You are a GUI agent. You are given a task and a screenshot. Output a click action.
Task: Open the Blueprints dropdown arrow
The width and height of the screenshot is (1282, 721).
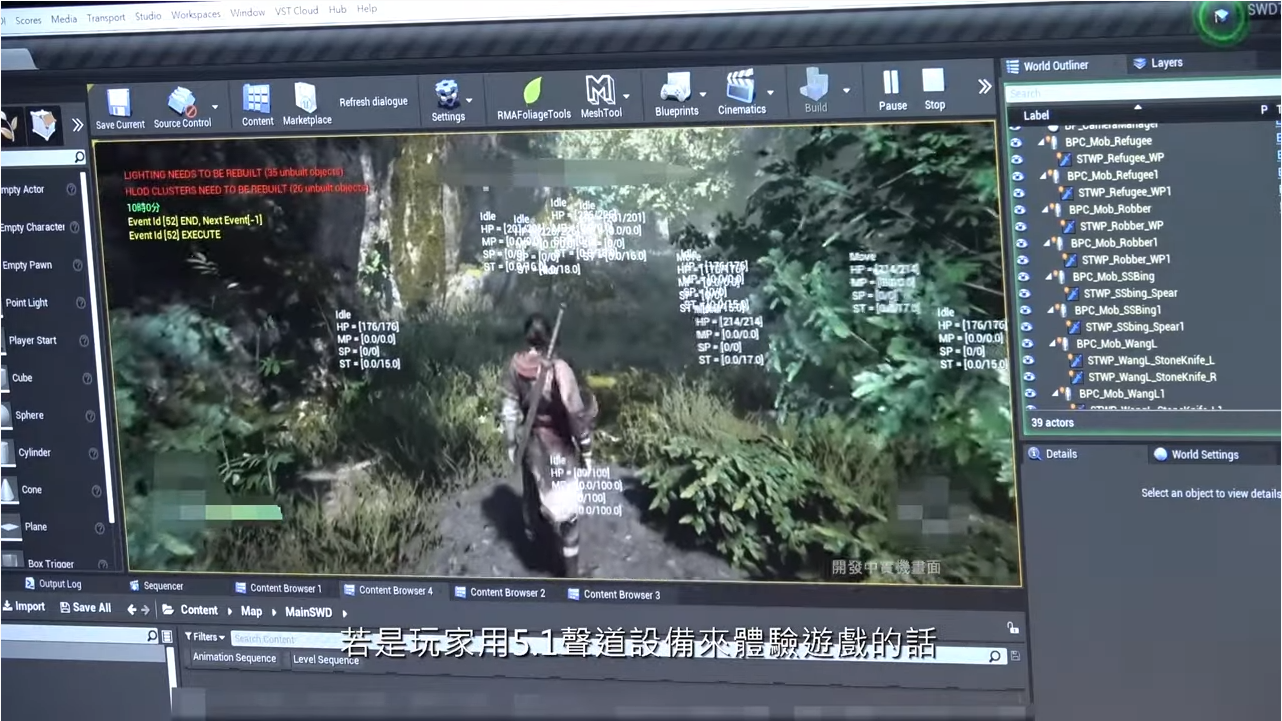pyautogui.click(x=702, y=94)
